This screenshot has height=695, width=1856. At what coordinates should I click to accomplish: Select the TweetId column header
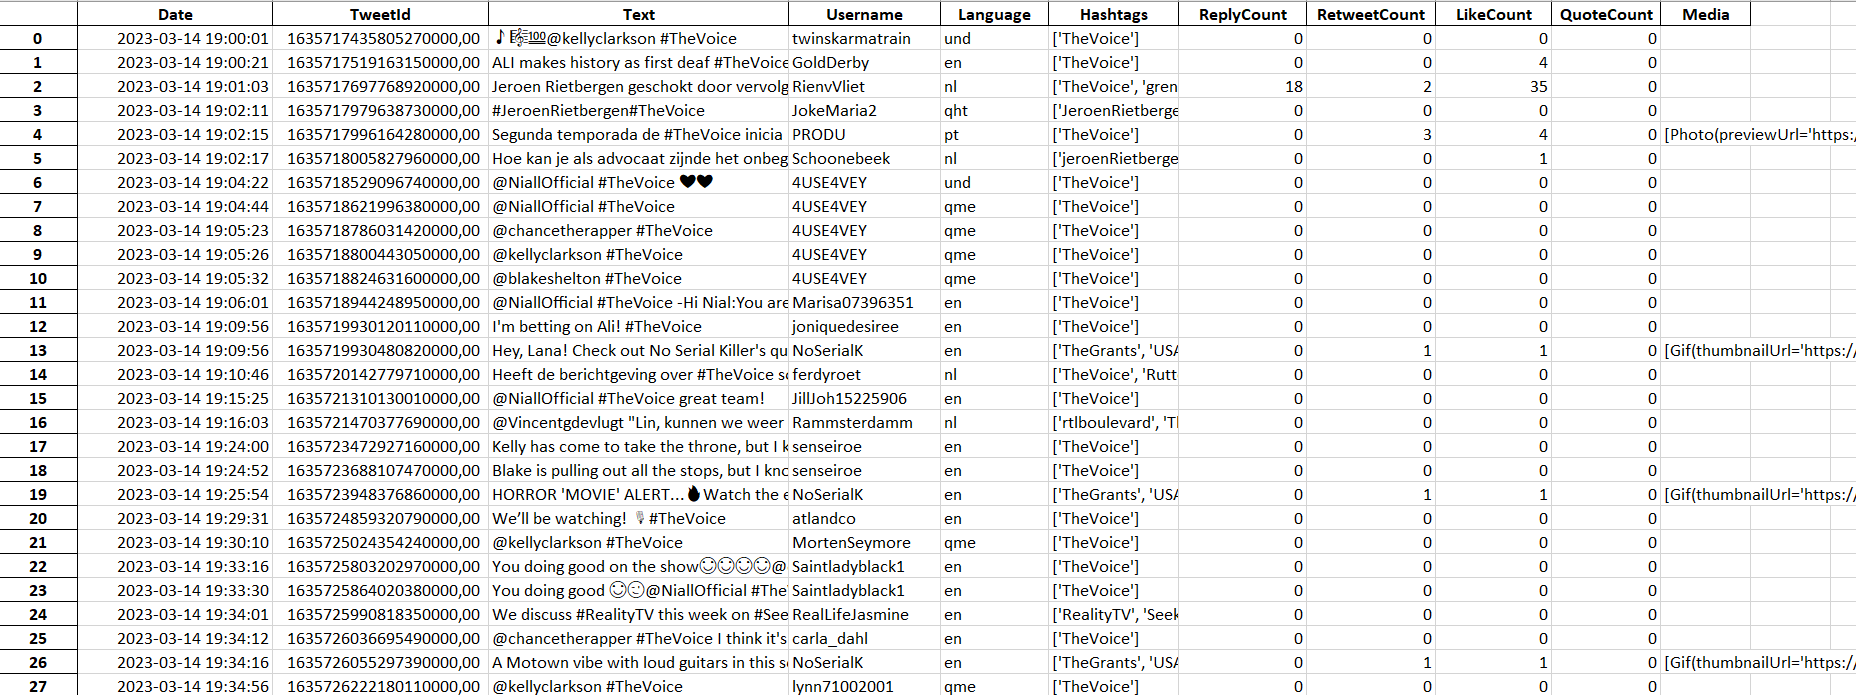(380, 14)
